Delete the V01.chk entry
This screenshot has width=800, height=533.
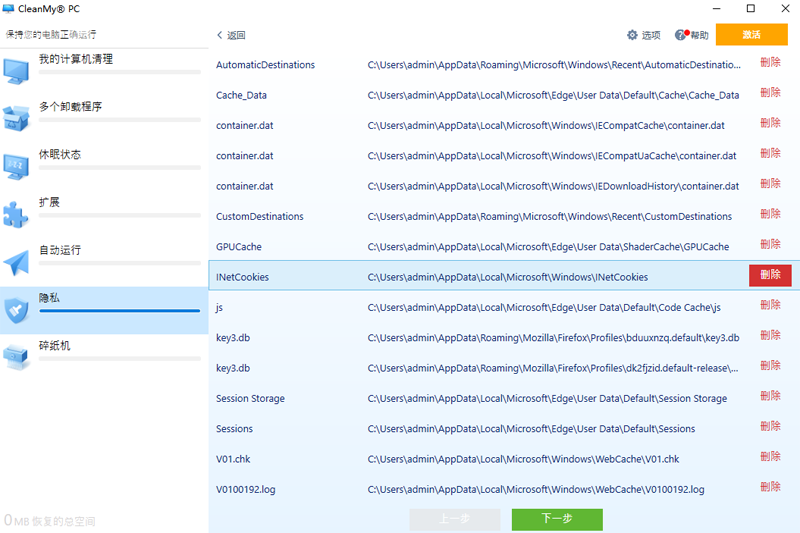point(770,457)
